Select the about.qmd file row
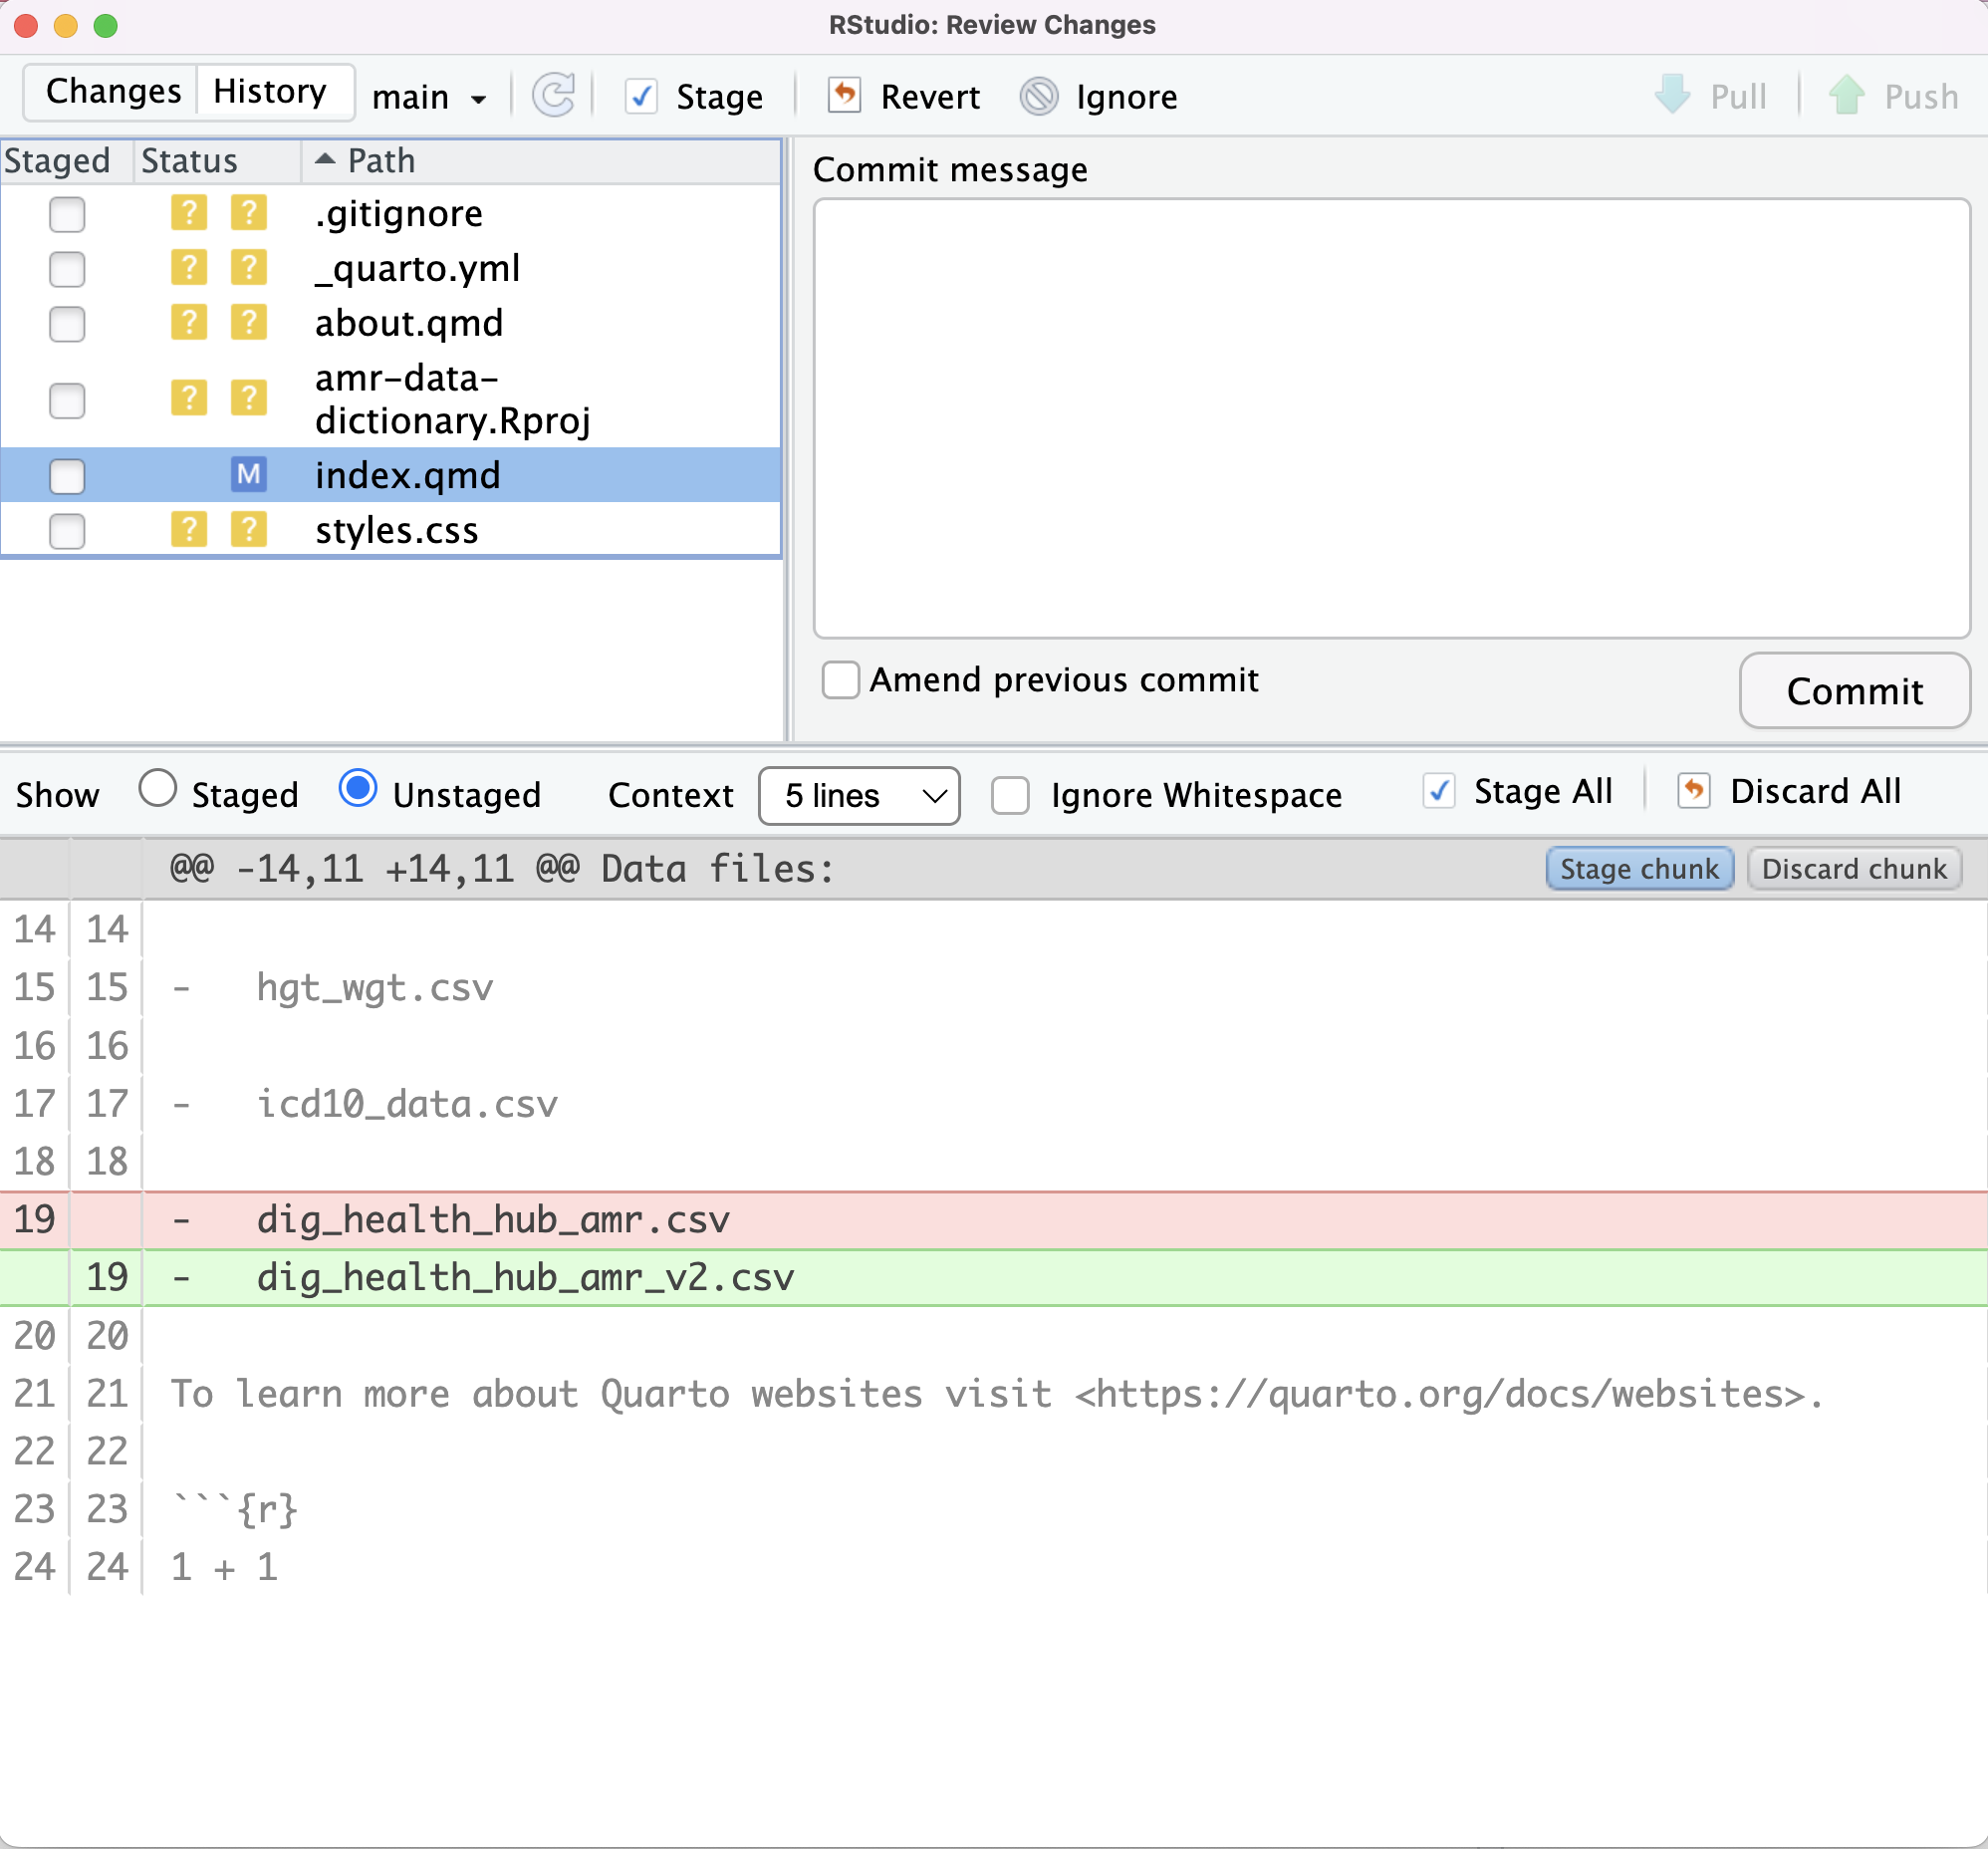 tap(390, 324)
